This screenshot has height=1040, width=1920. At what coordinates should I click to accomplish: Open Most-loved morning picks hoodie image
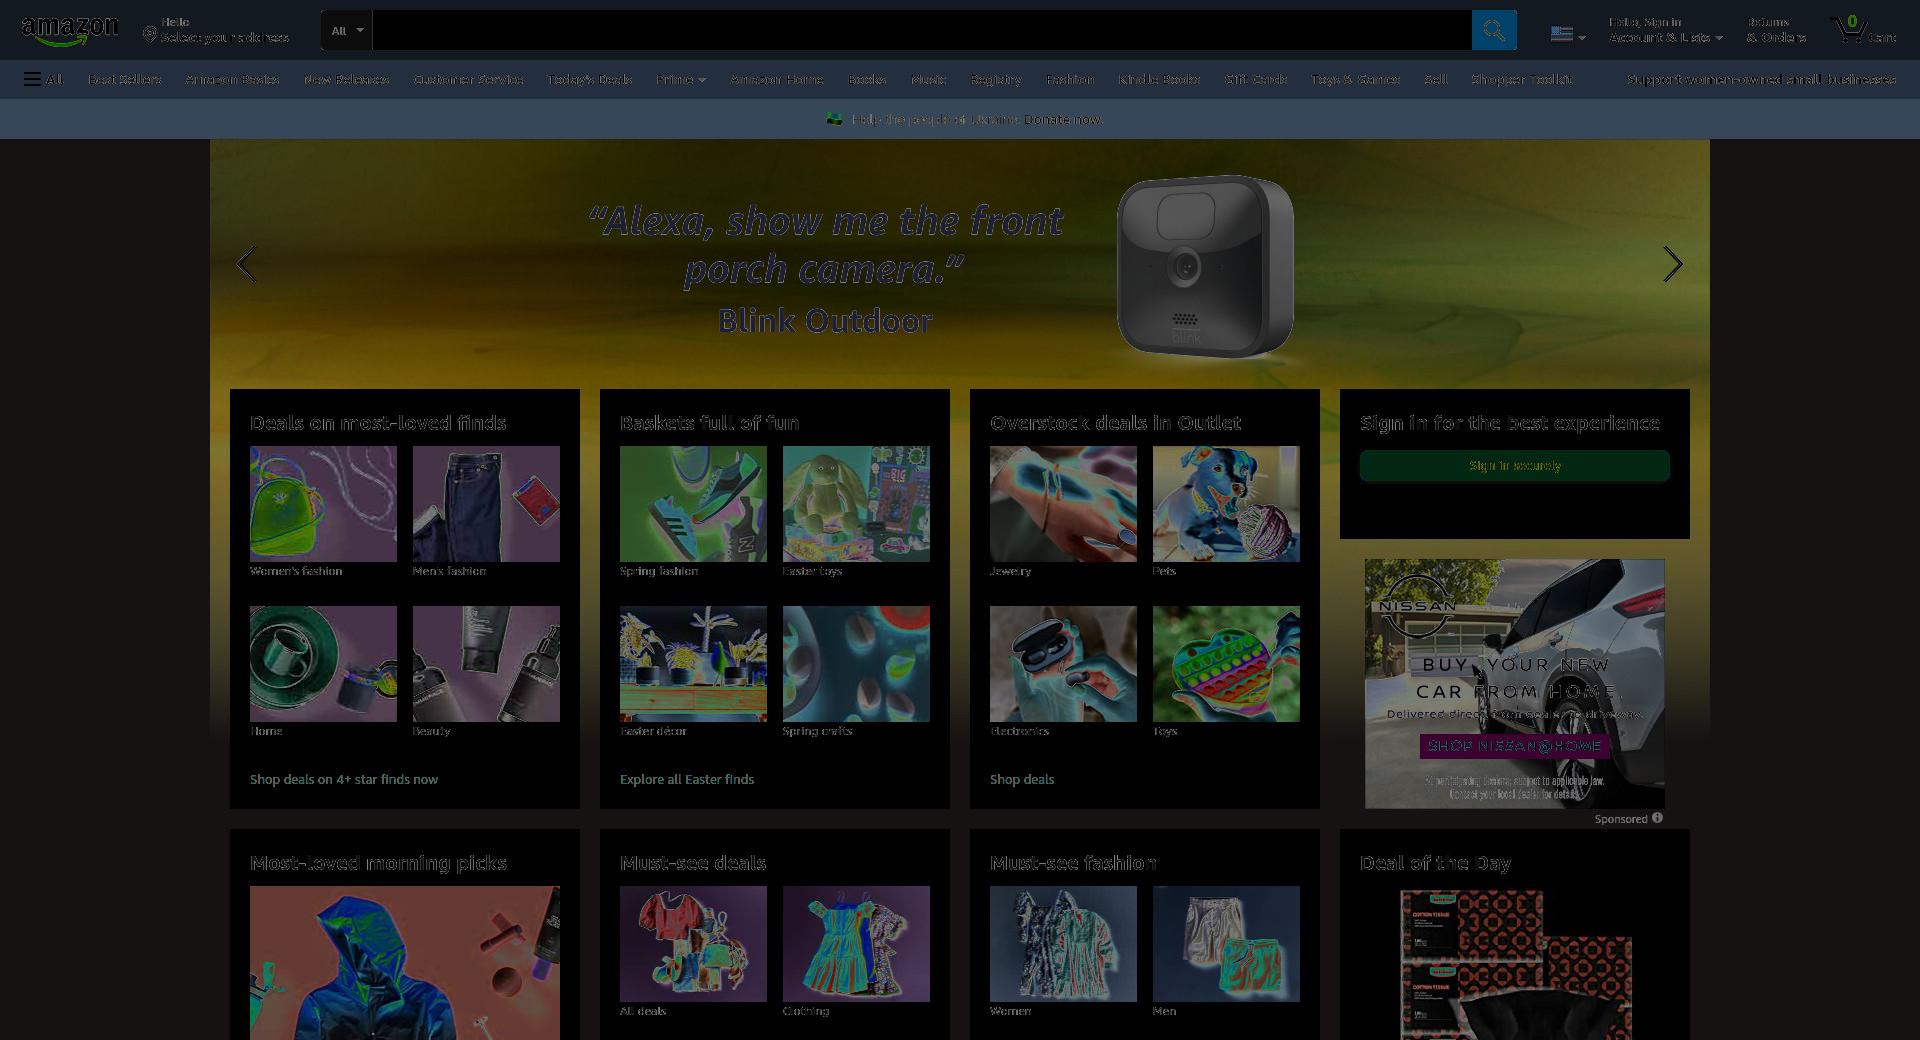[x=405, y=963]
